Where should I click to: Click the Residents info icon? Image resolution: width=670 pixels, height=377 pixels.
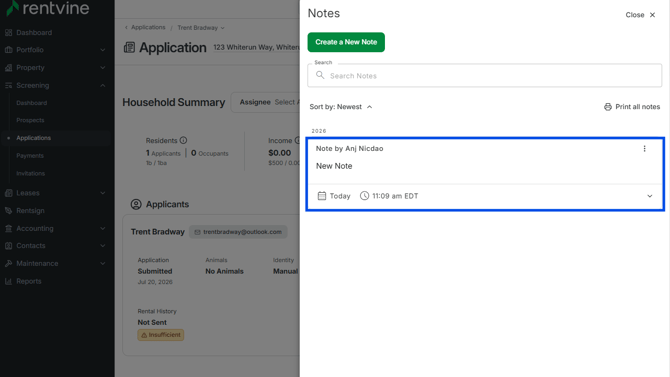pyautogui.click(x=183, y=140)
